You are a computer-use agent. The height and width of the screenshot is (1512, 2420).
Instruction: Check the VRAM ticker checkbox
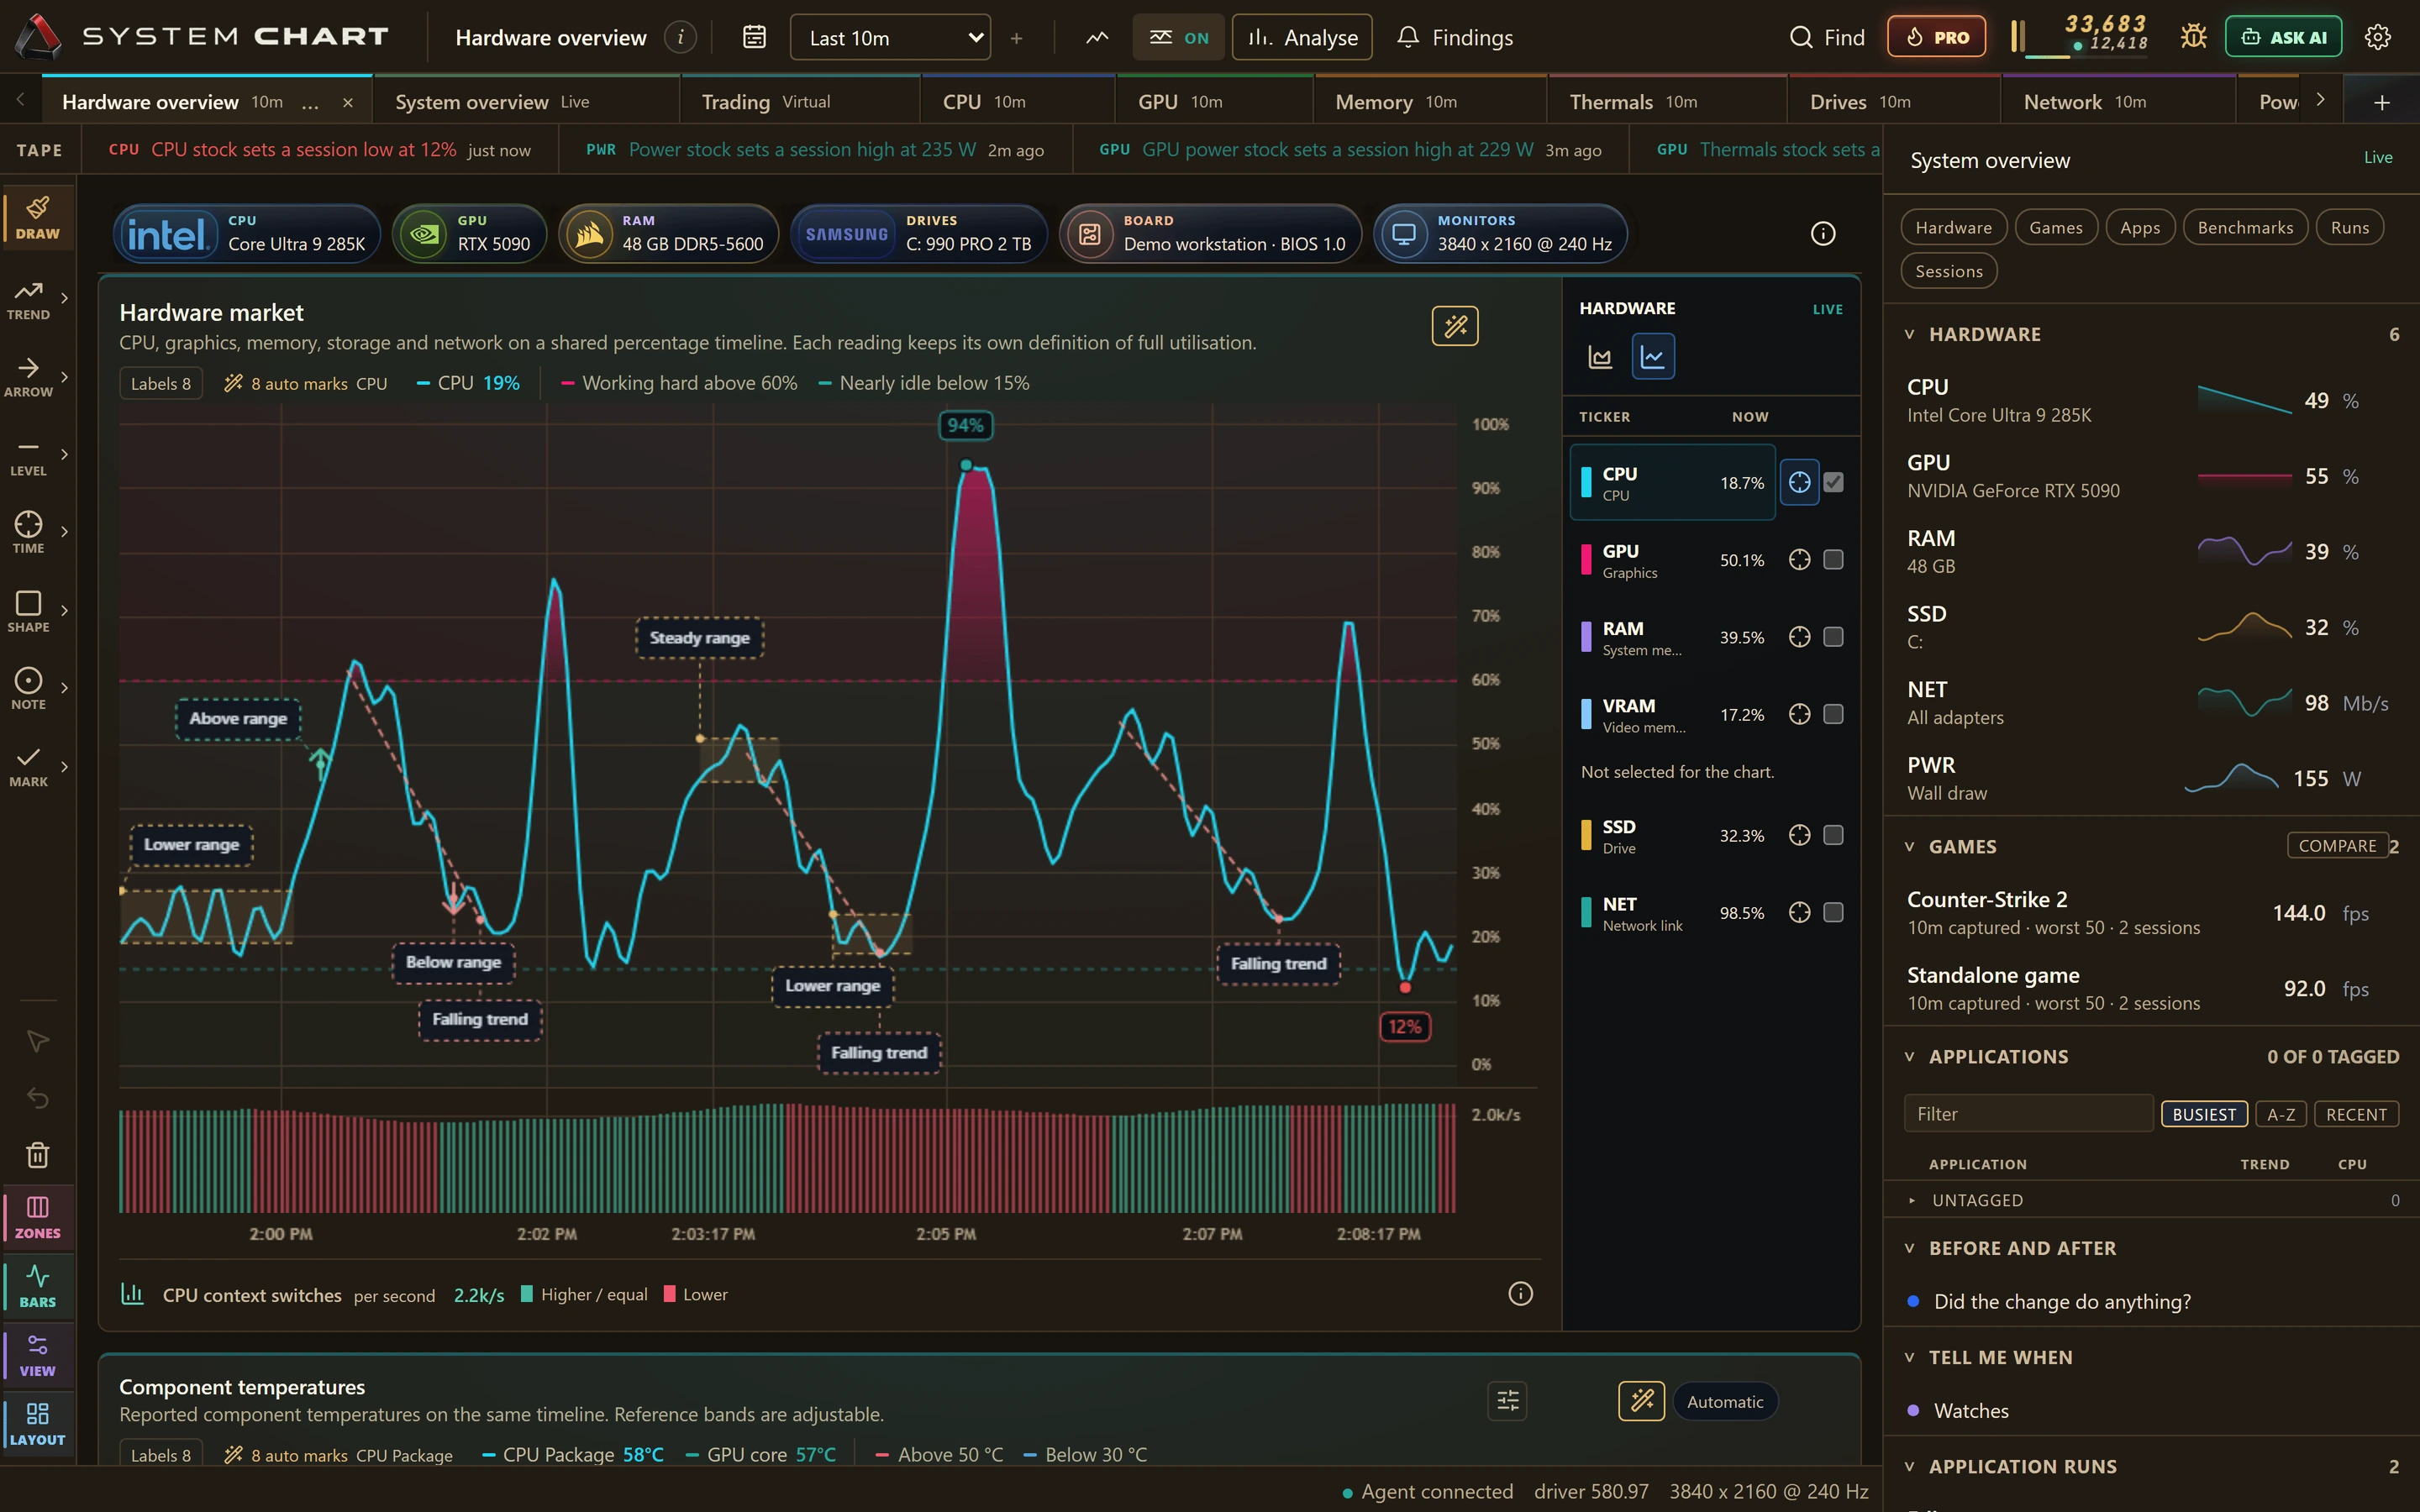point(1833,714)
